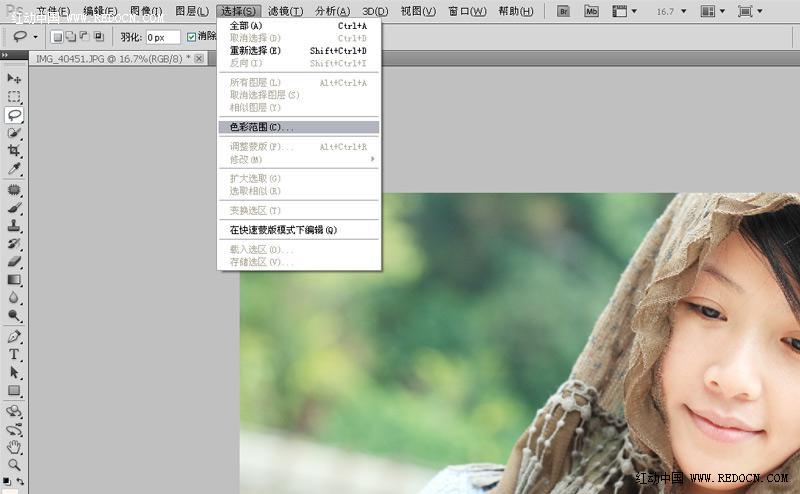Launch Mini Bridge from Mb icon

click(591, 11)
